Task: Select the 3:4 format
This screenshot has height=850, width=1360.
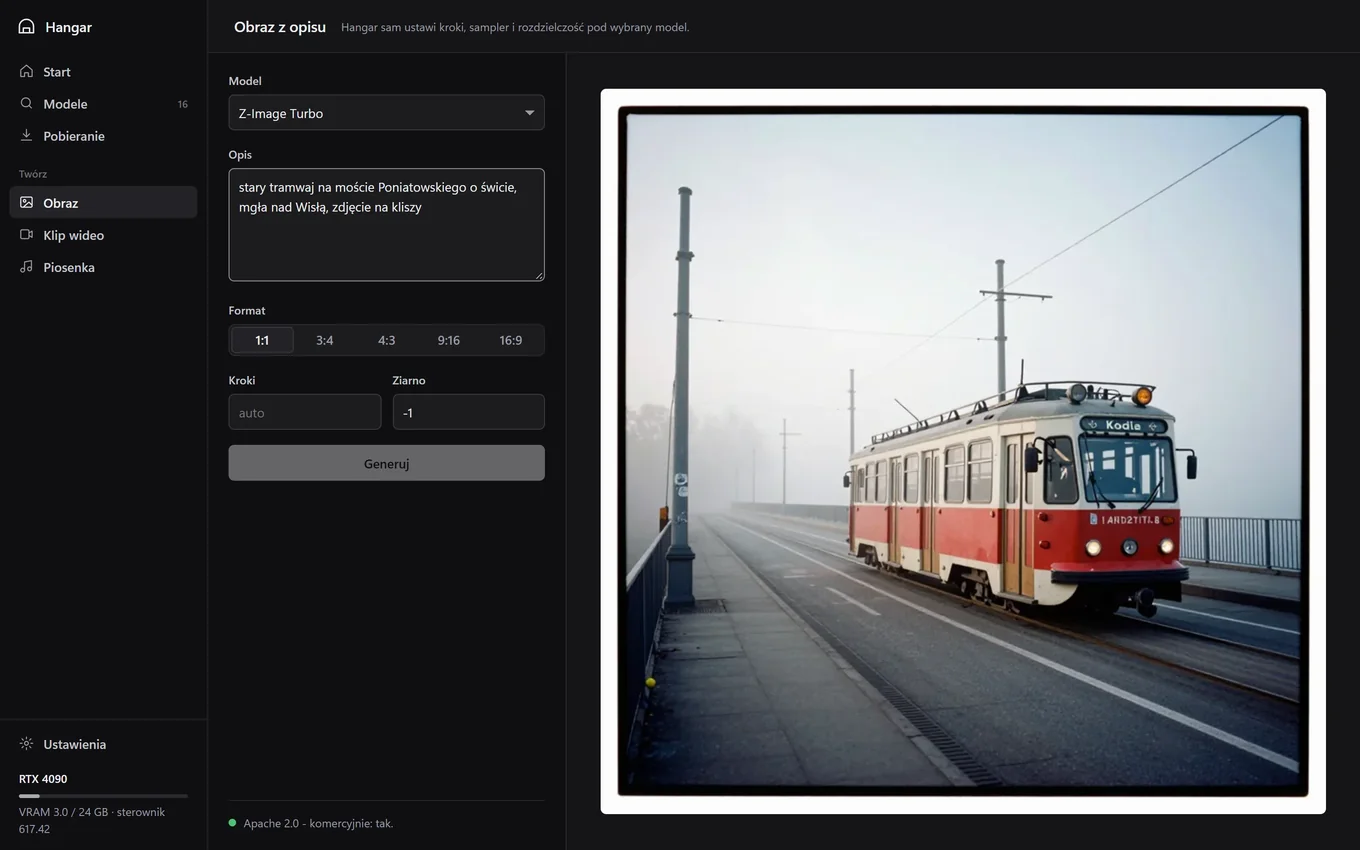Action: (324, 340)
